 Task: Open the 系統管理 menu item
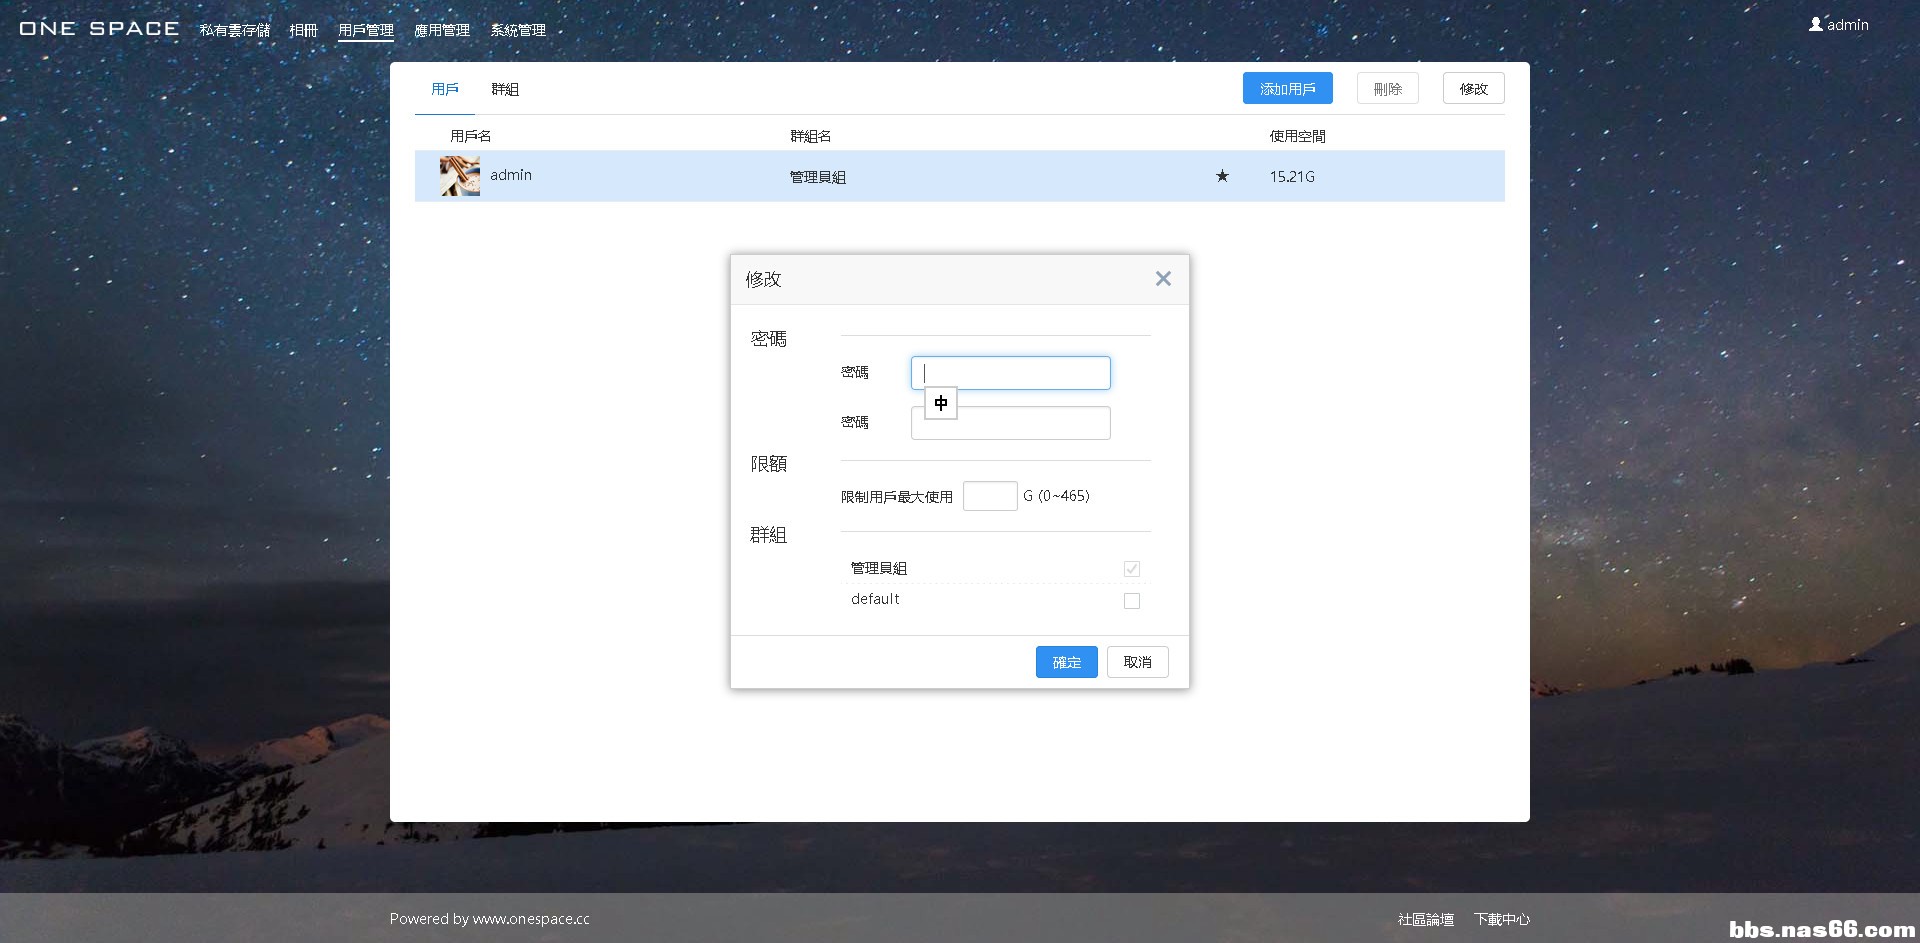coord(517,30)
